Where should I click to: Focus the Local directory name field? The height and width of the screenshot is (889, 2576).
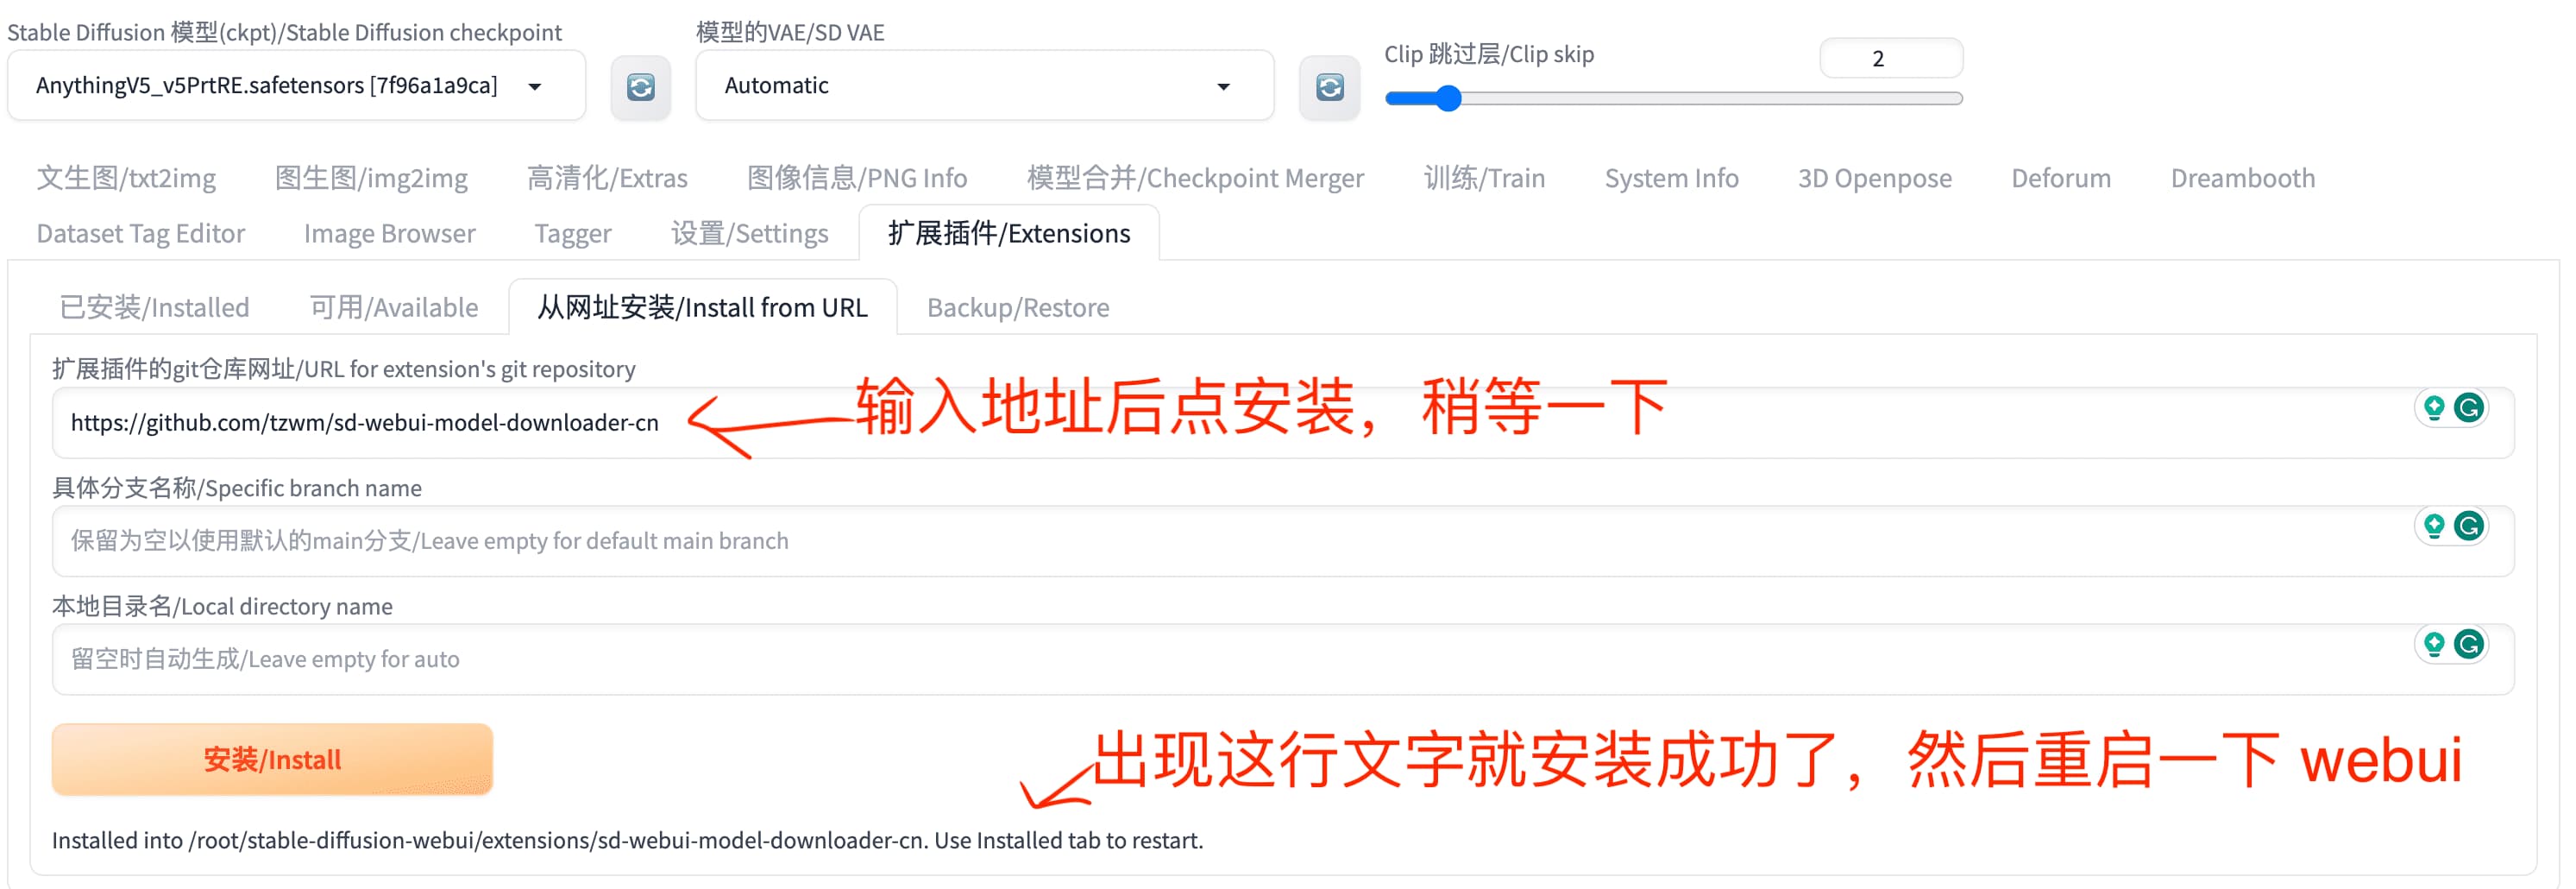coord(1283,659)
